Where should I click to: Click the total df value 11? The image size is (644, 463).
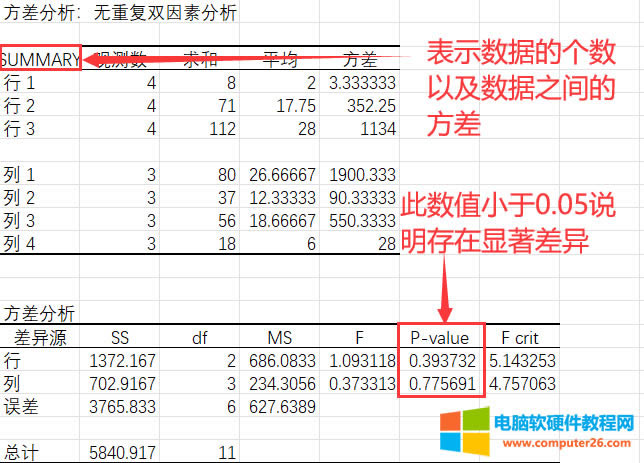tap(227, 453)
